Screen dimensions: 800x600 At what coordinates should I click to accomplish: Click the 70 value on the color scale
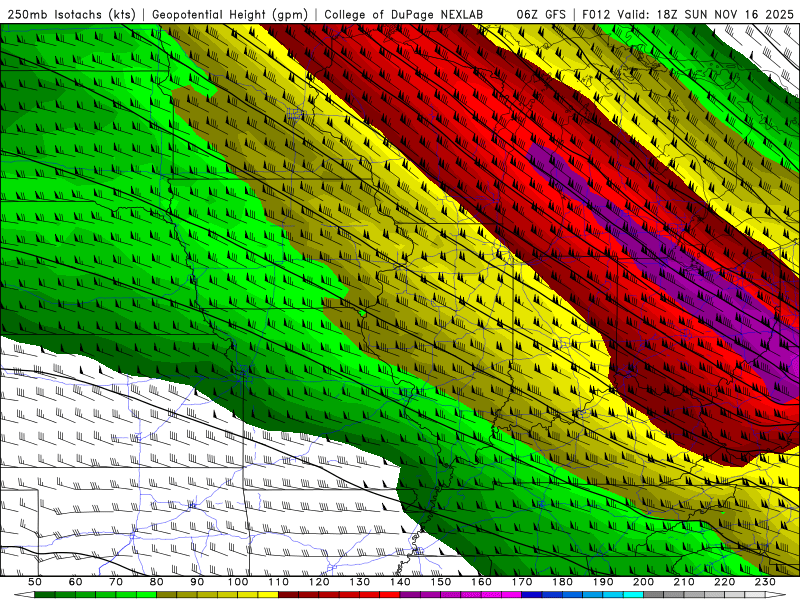pos(116,582)
